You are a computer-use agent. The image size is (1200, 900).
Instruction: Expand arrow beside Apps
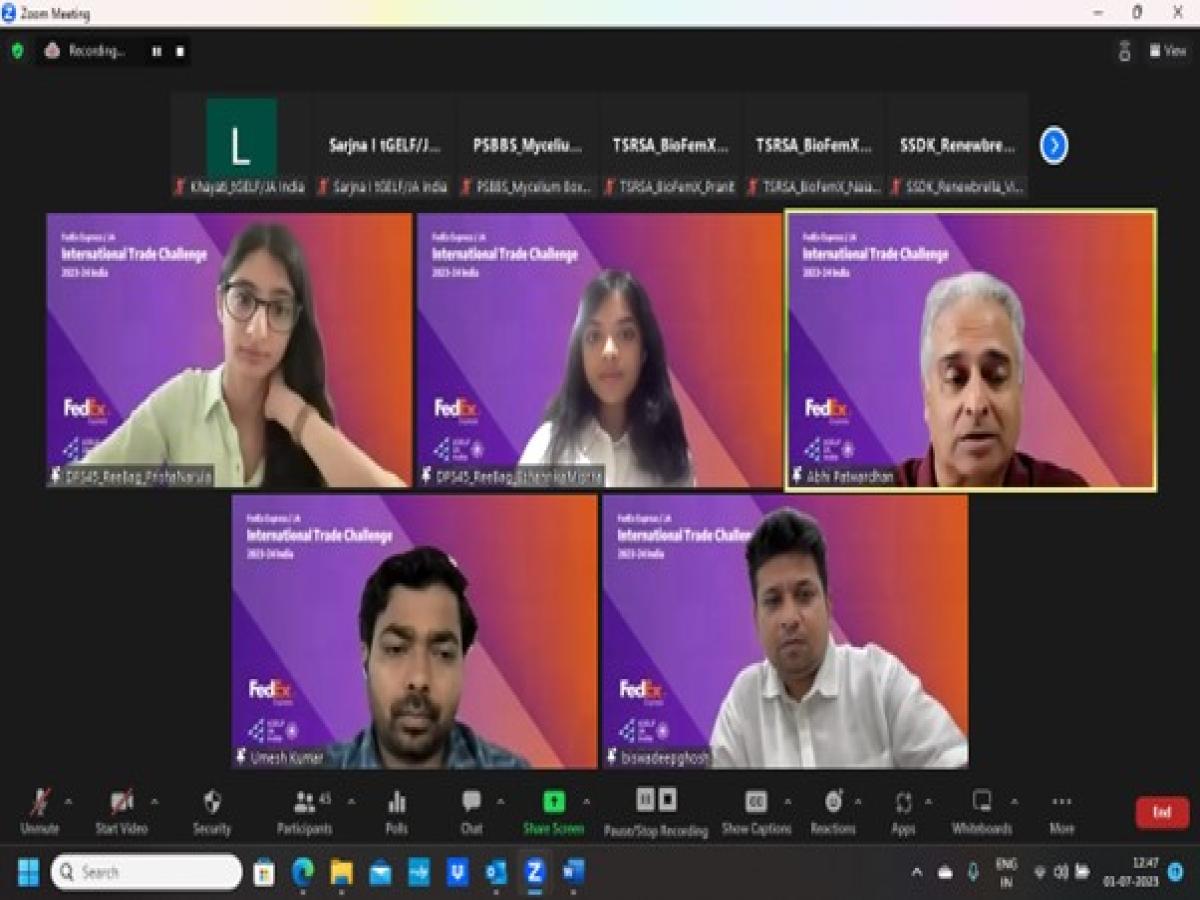(929, 802)
